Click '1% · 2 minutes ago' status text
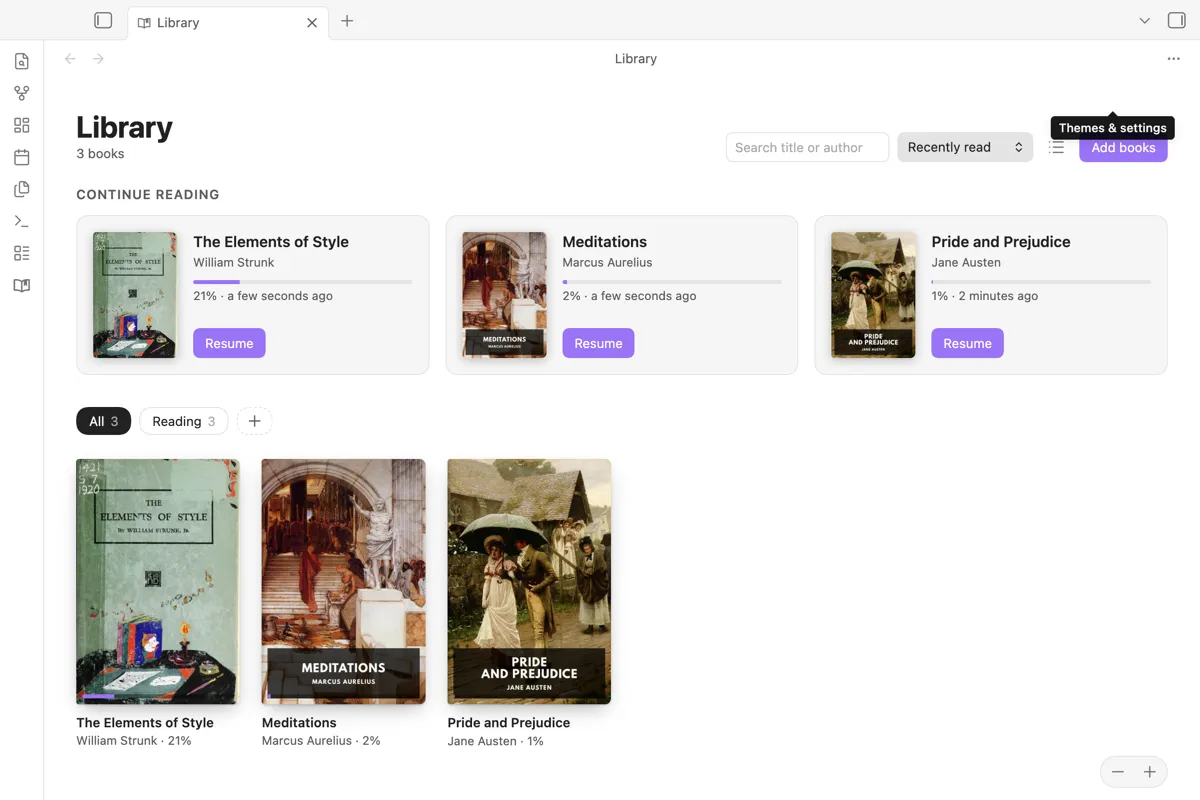The image size is (1200, 800). point(984,296)
